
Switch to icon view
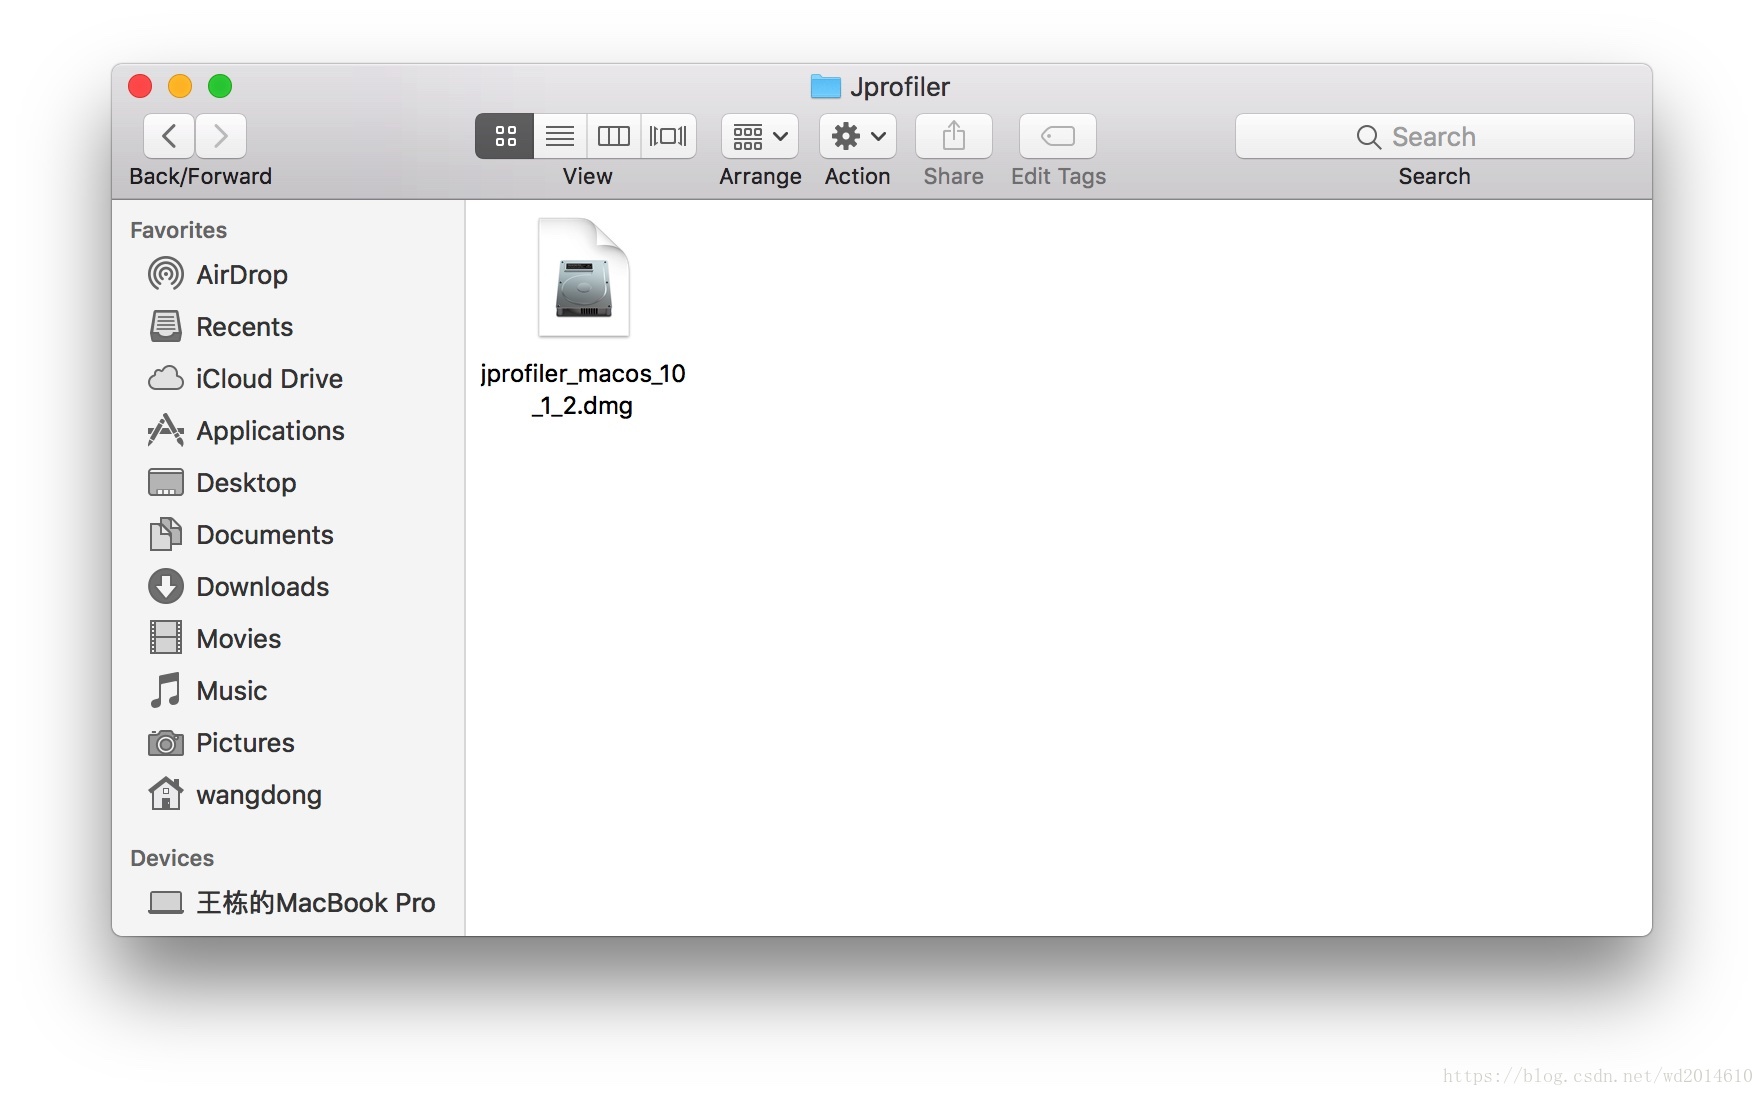coord(505,136)
